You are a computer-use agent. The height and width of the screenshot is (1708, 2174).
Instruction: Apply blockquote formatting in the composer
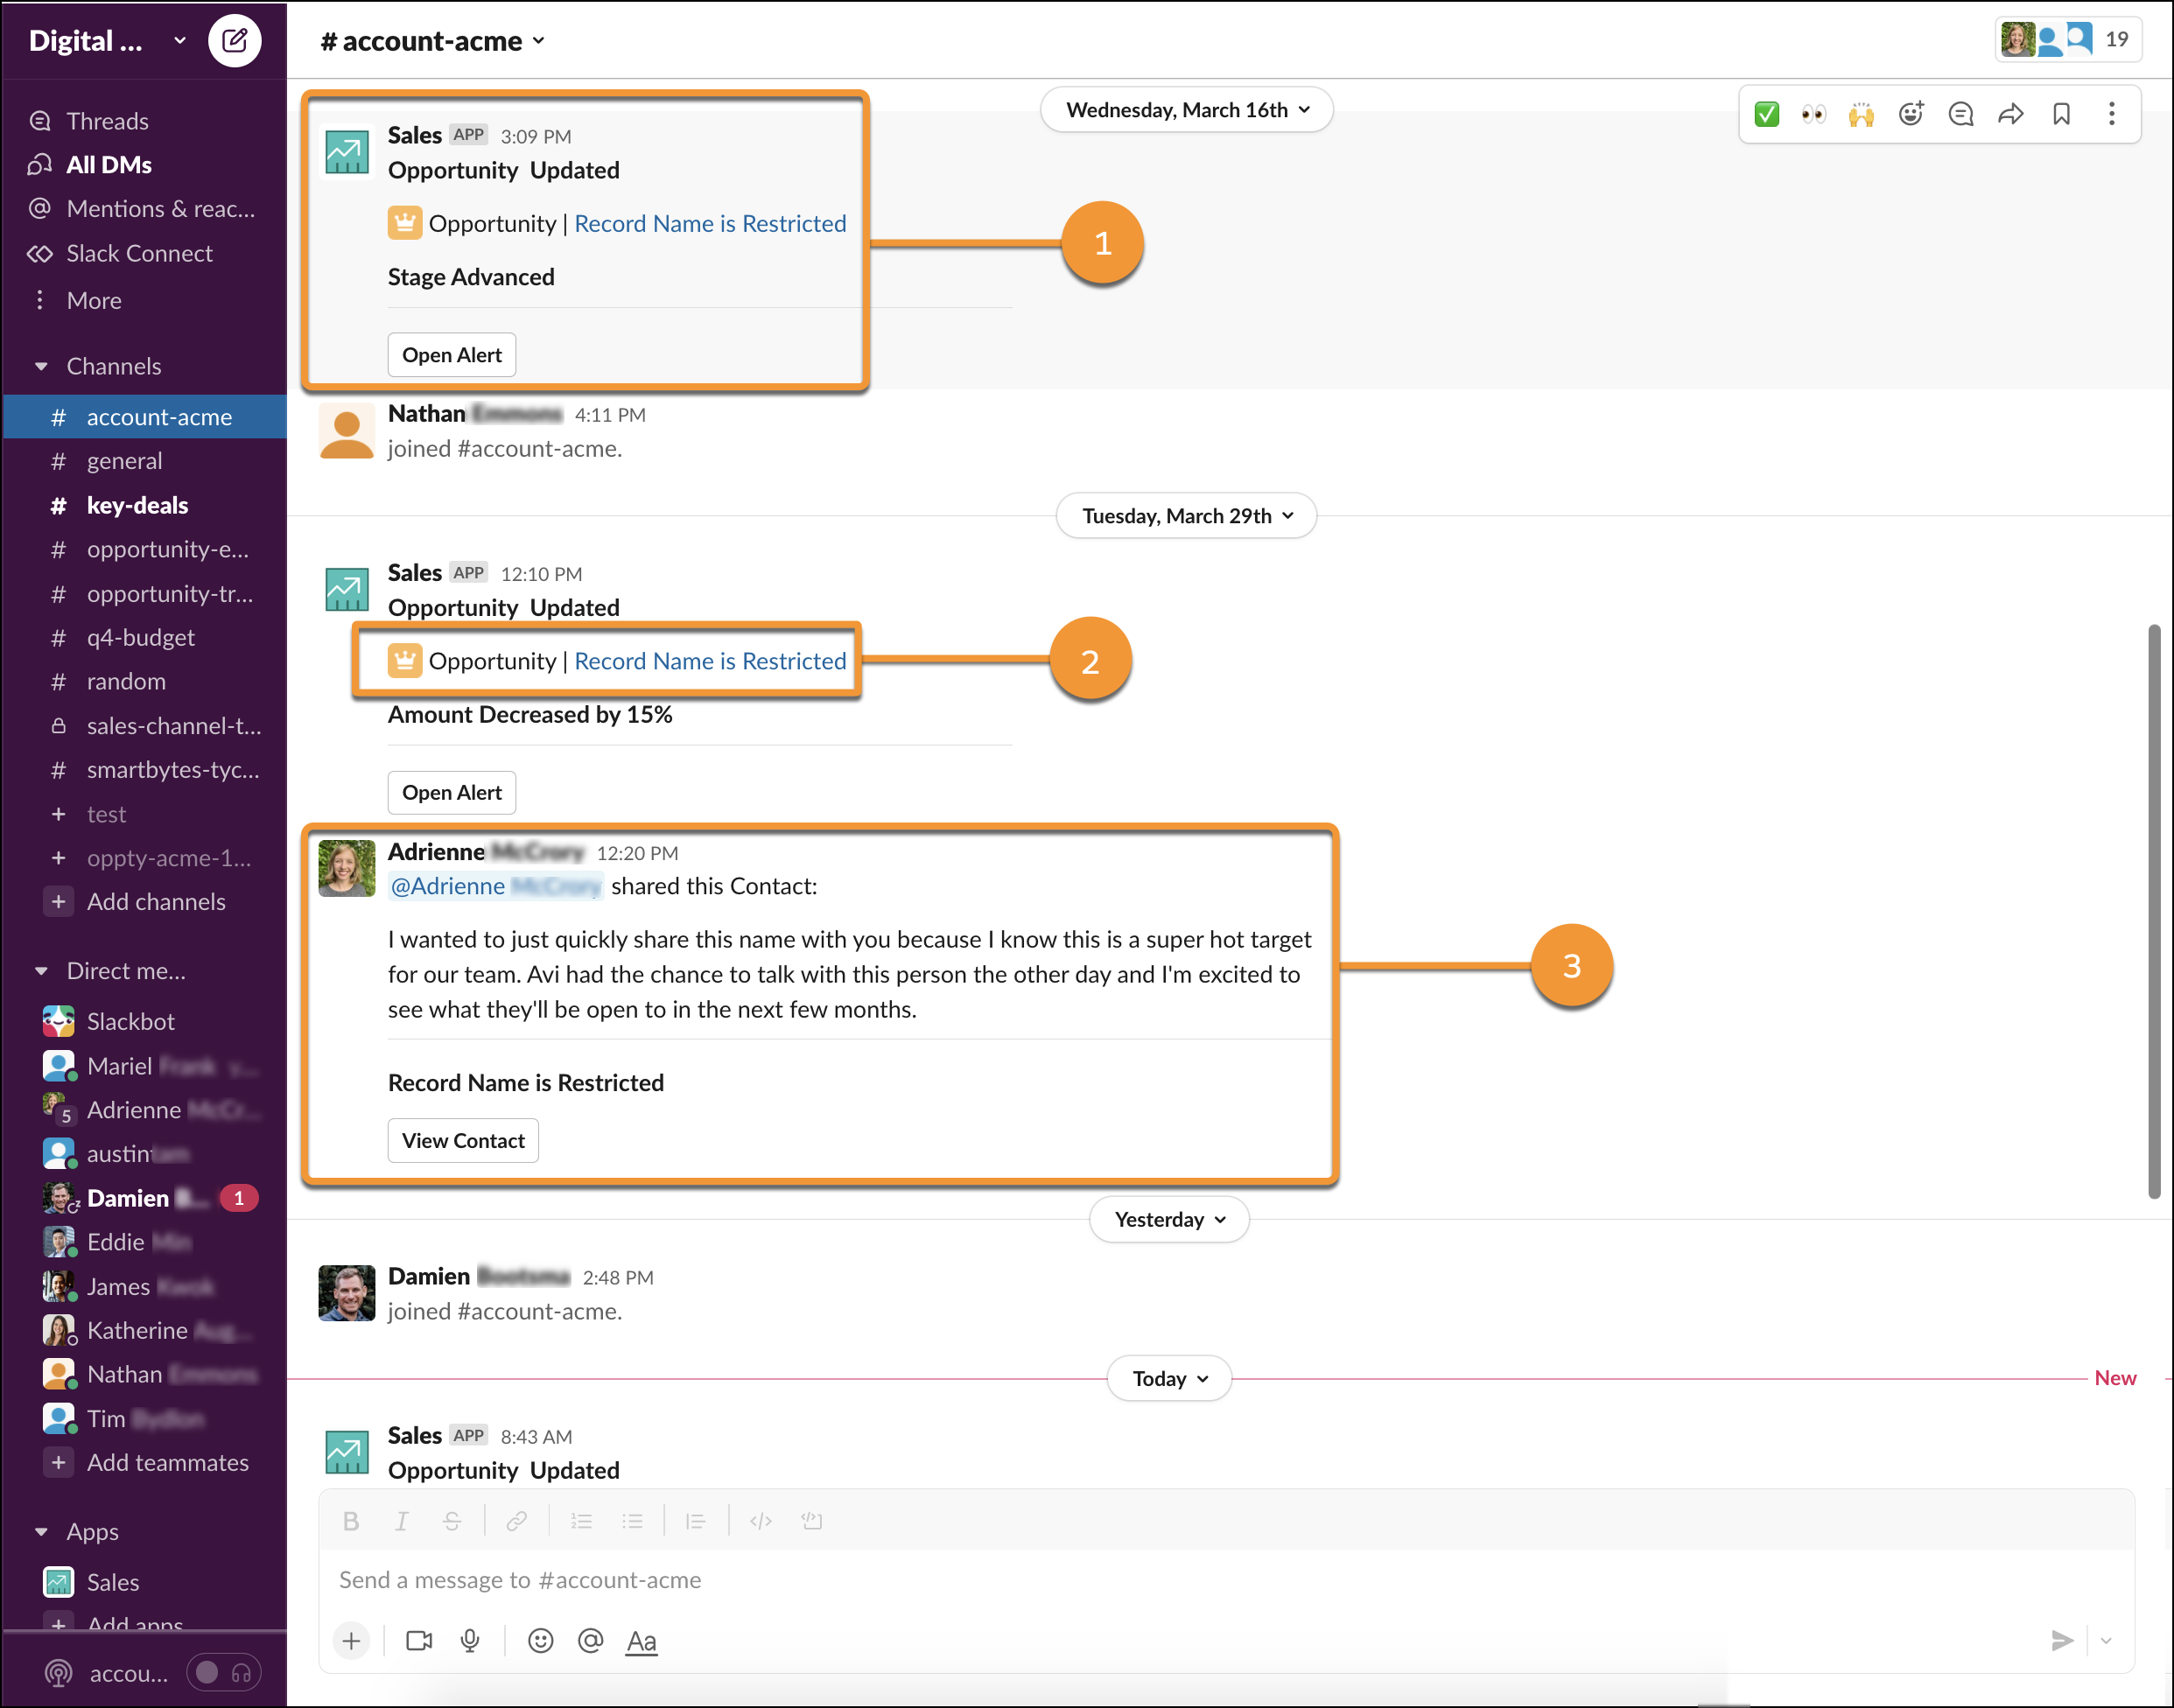point(696,1521)
